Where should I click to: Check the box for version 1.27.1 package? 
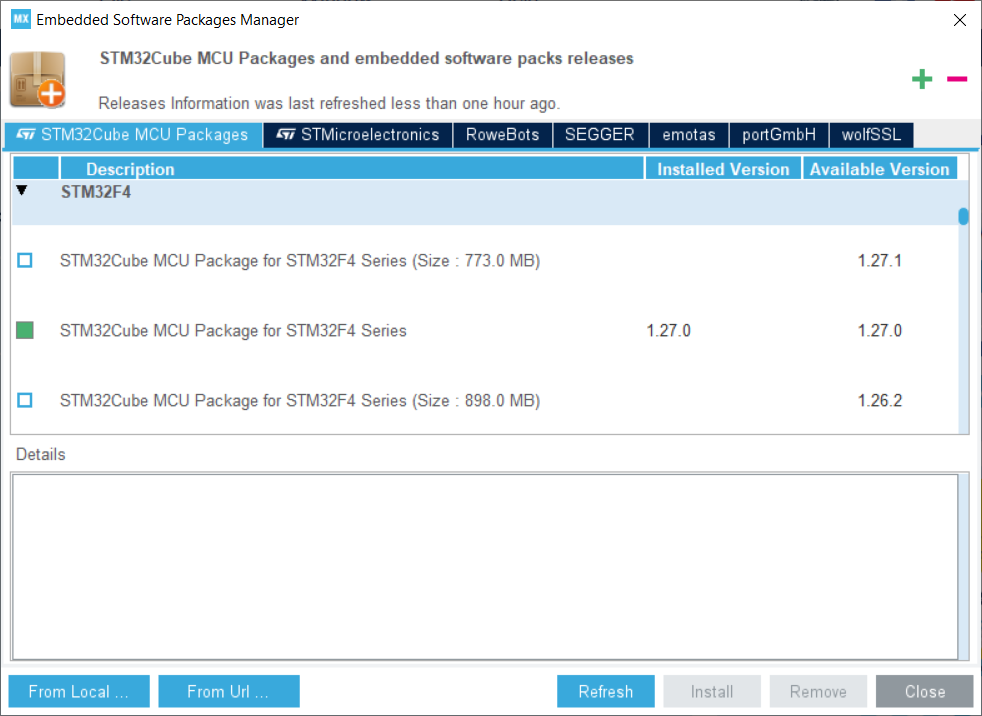(x=25, y=260)
